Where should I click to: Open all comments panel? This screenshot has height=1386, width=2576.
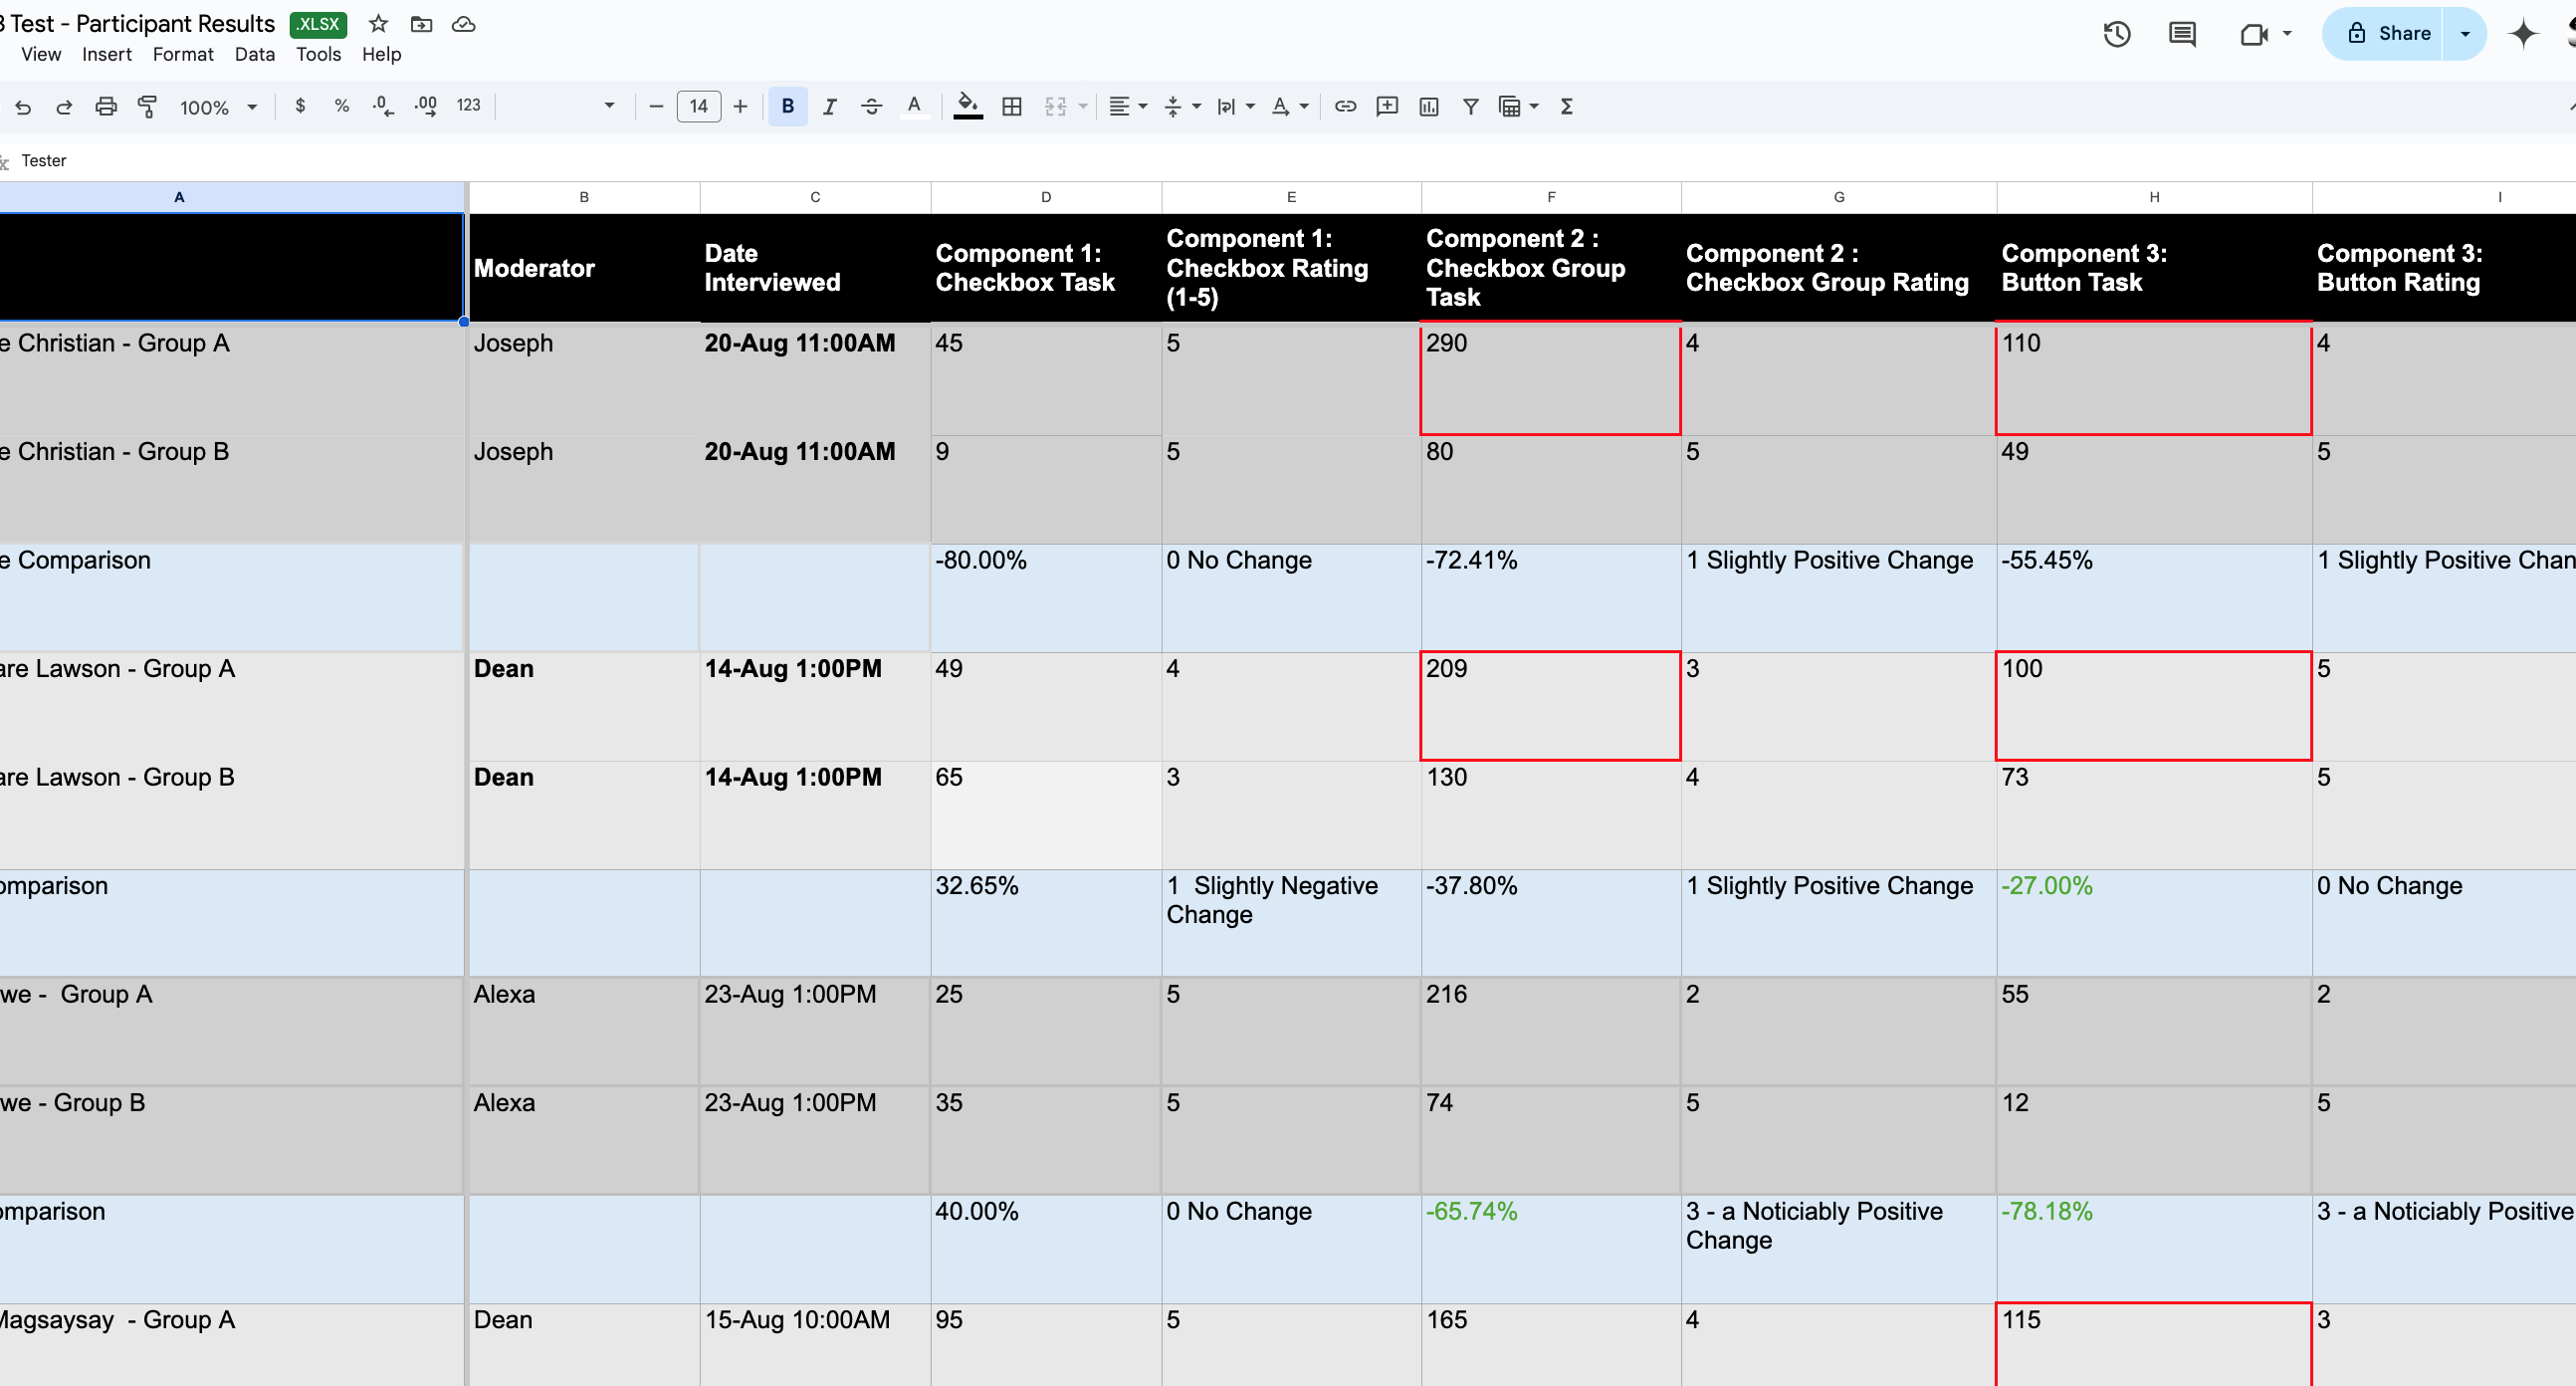[2181, 34]
